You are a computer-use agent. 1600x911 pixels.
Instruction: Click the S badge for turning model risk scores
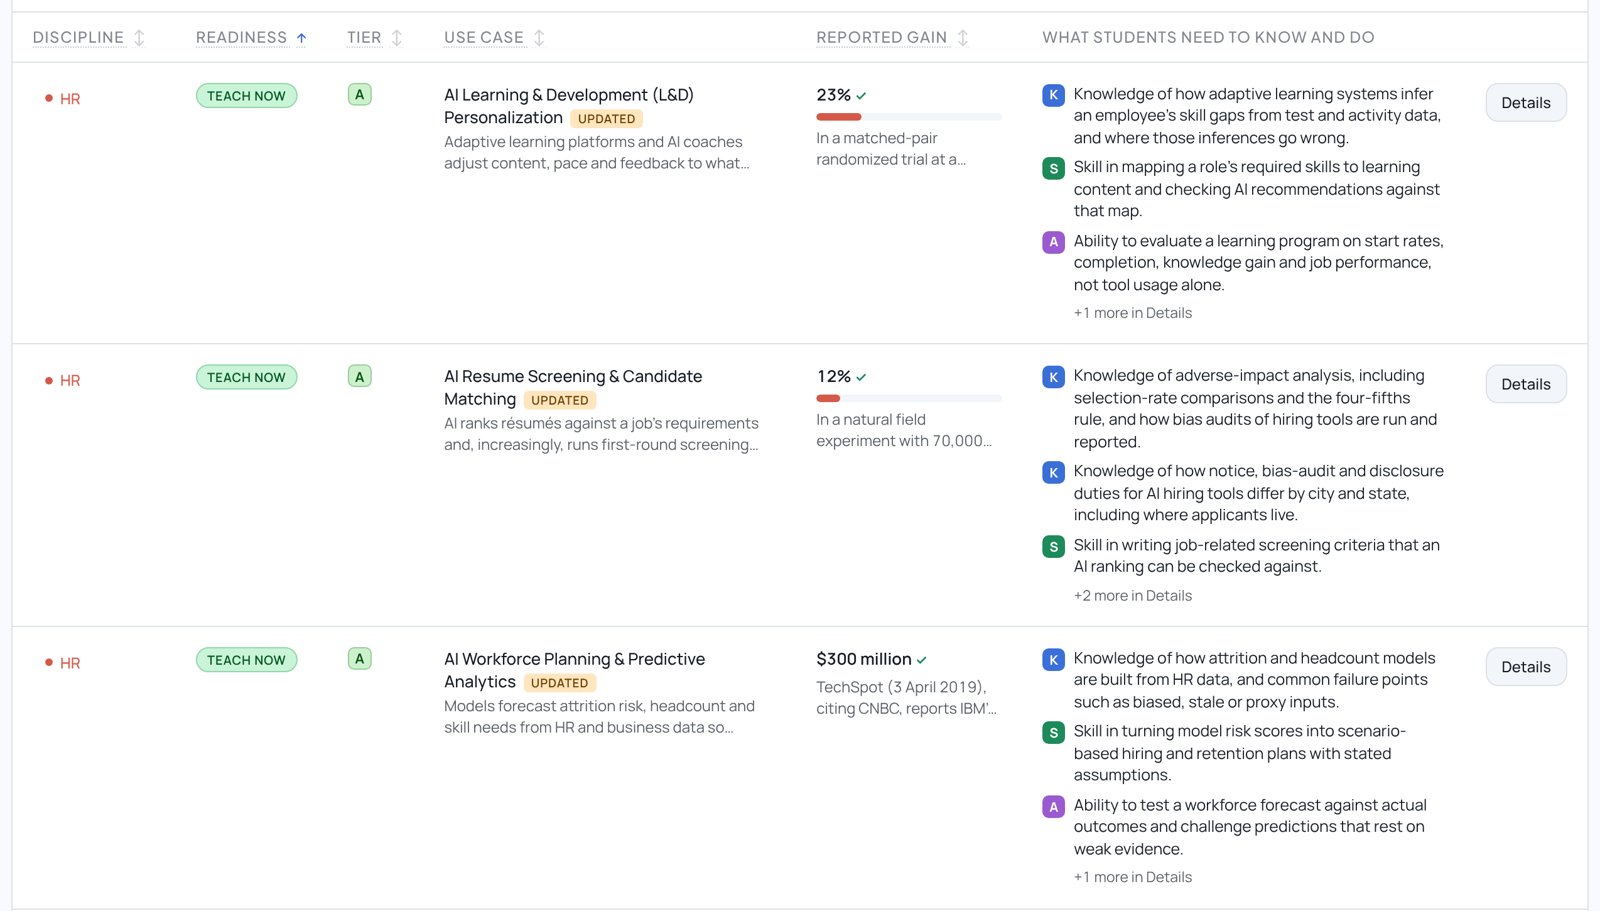coord(1053,732)
